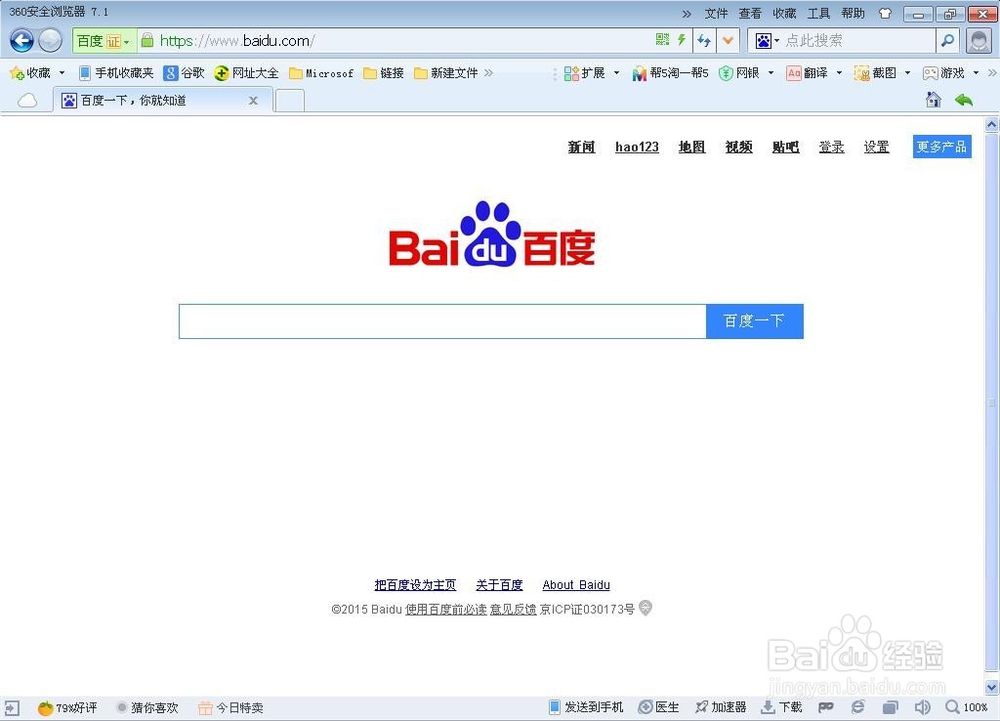Open the 谷歌 bookmark
The height and width of the screenshot is (721, 1000).
[184, 73]
